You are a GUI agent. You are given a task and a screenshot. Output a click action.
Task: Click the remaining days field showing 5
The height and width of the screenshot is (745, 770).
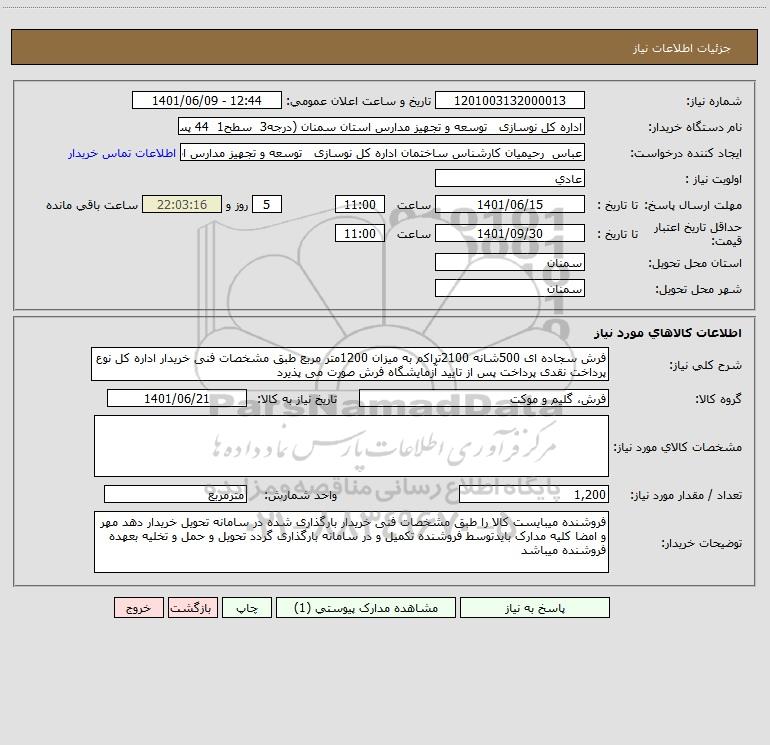pos(267,204)
